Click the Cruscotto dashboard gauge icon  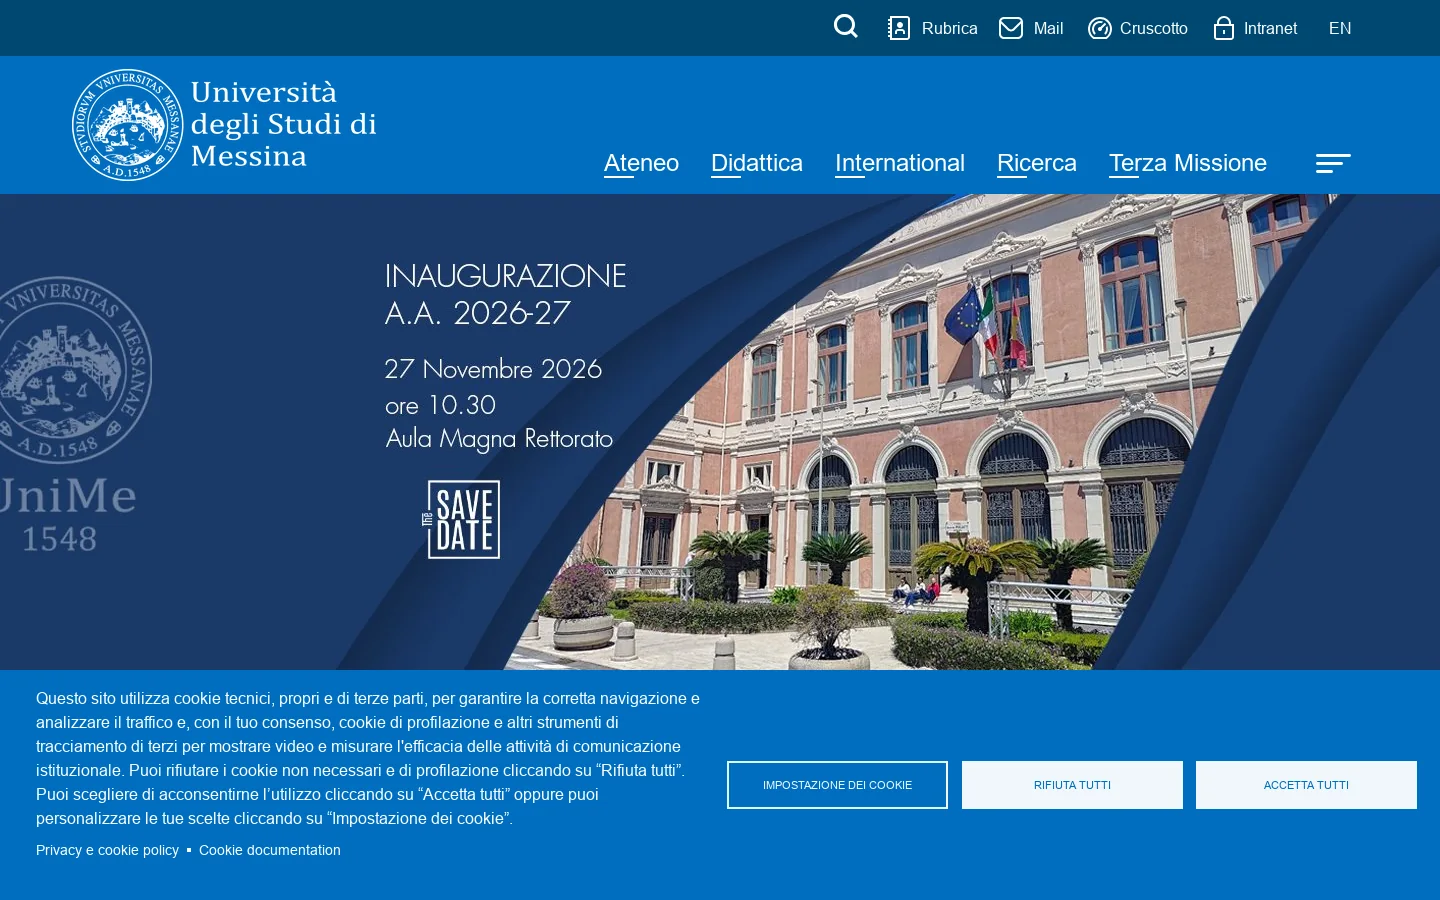1100,28
